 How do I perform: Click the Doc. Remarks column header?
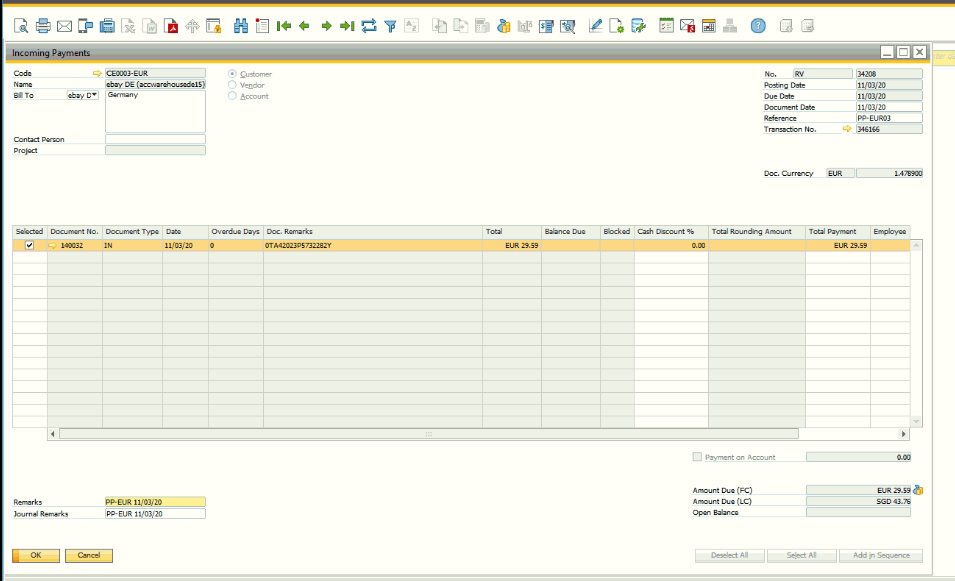click(372, 232)
